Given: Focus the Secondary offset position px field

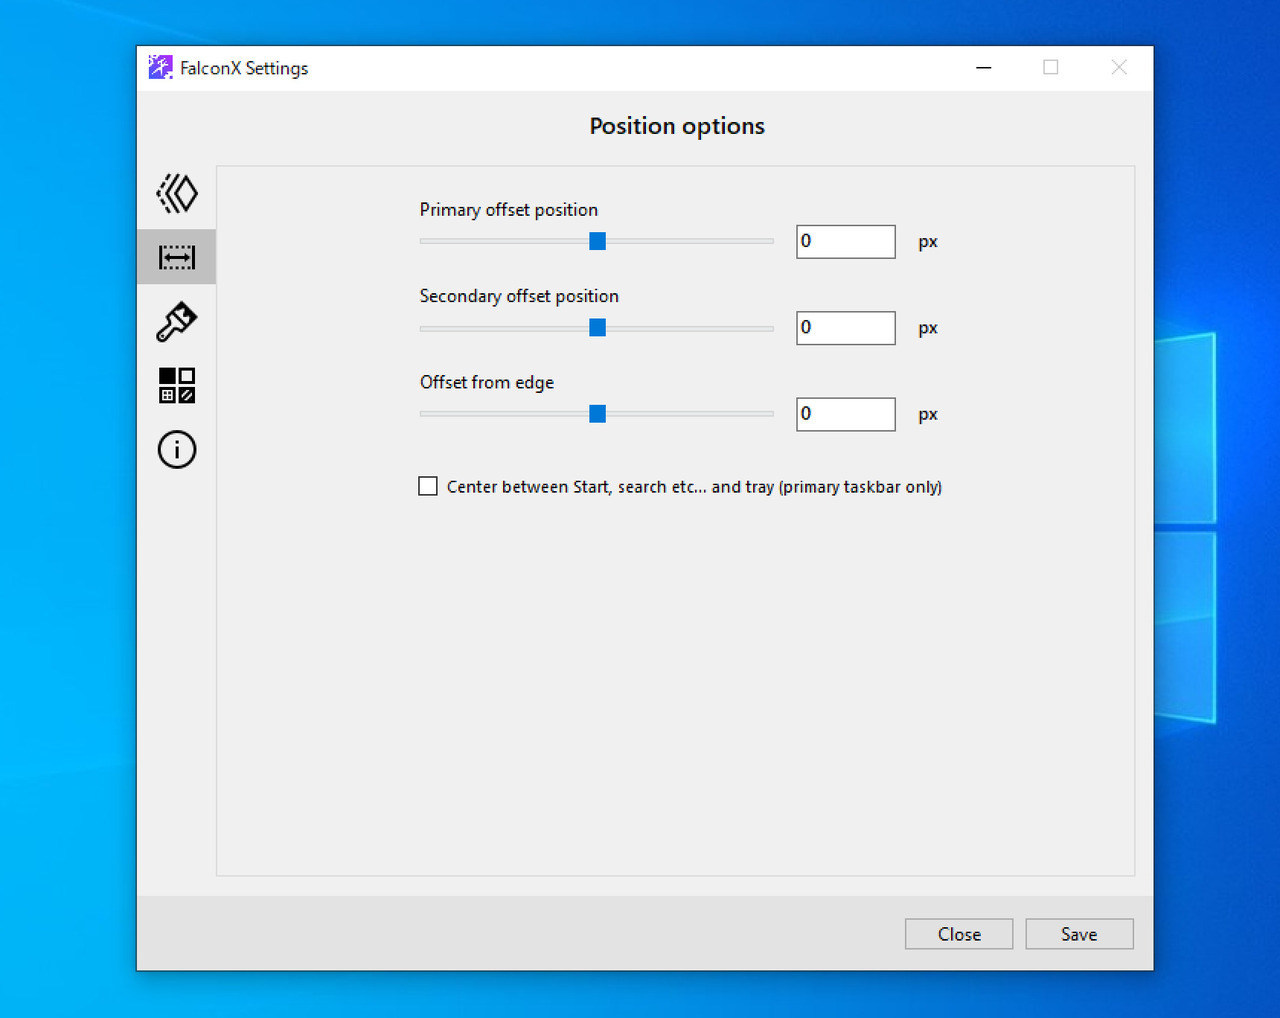Looking at the screenshot, I should 845,328.
